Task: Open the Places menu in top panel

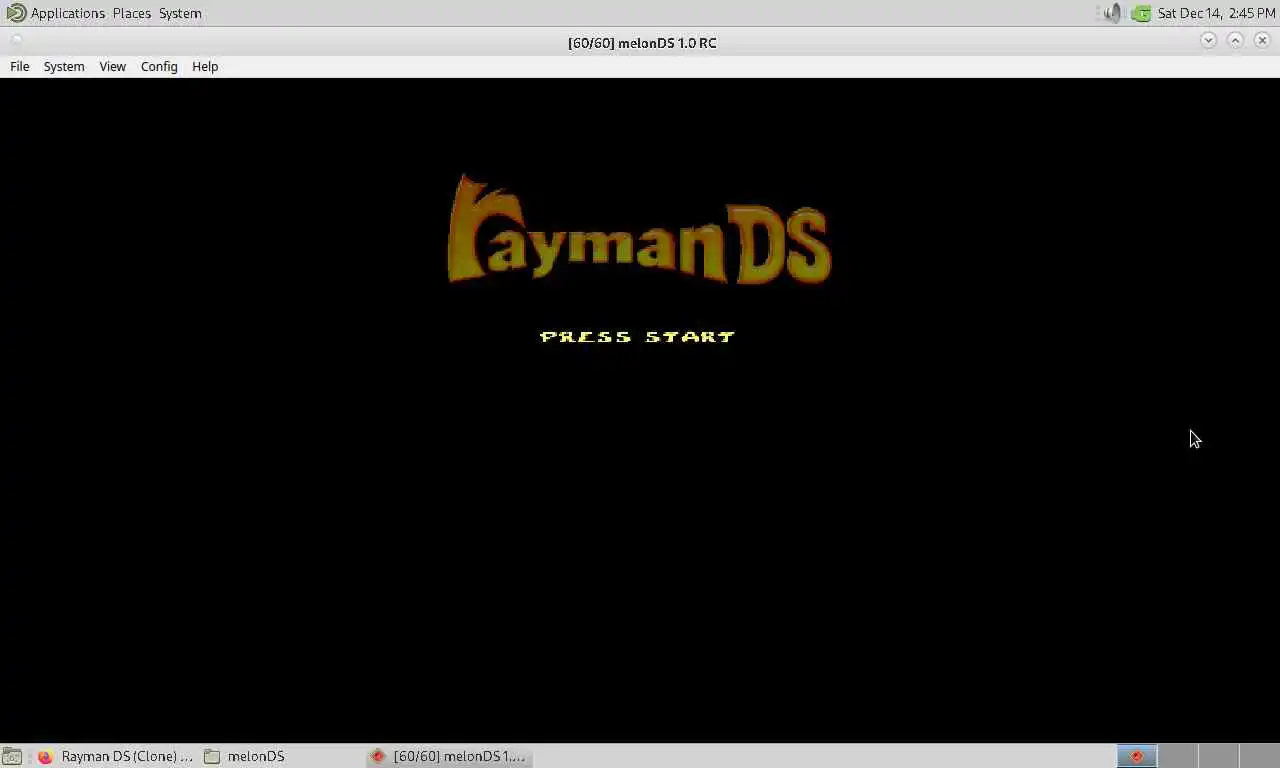Action: 132,13
